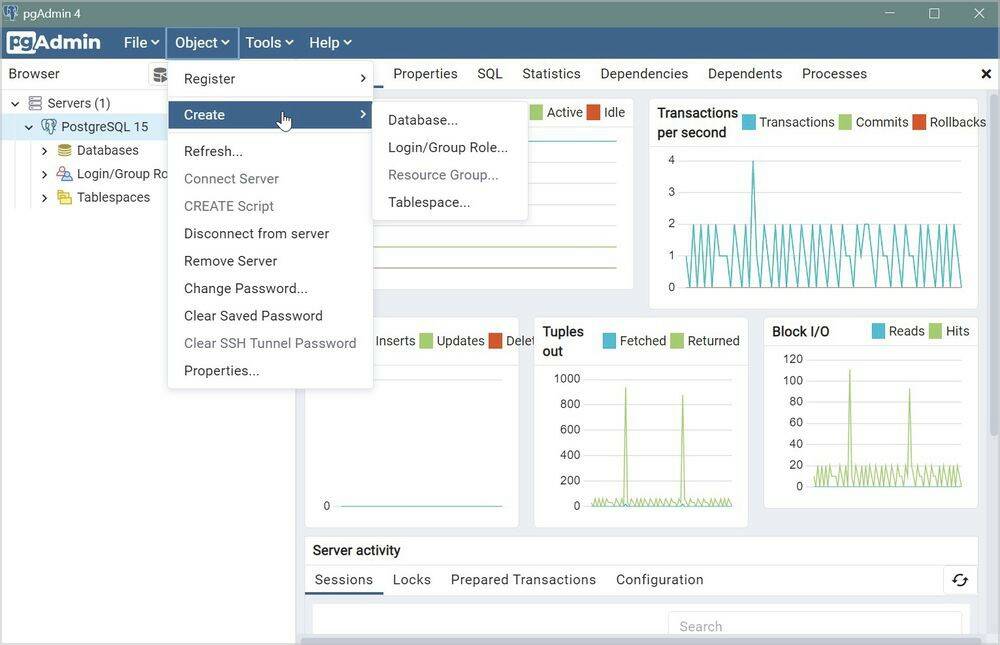
Task: Click the Hits legend swatch
Action: (x=936, y=331)
